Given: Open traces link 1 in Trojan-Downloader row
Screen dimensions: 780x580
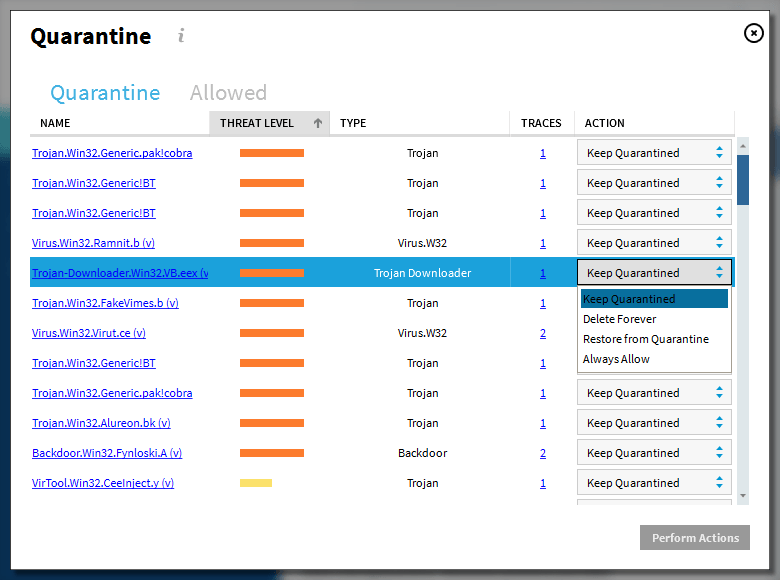Looking at the screenshot, I should [543, 273].
